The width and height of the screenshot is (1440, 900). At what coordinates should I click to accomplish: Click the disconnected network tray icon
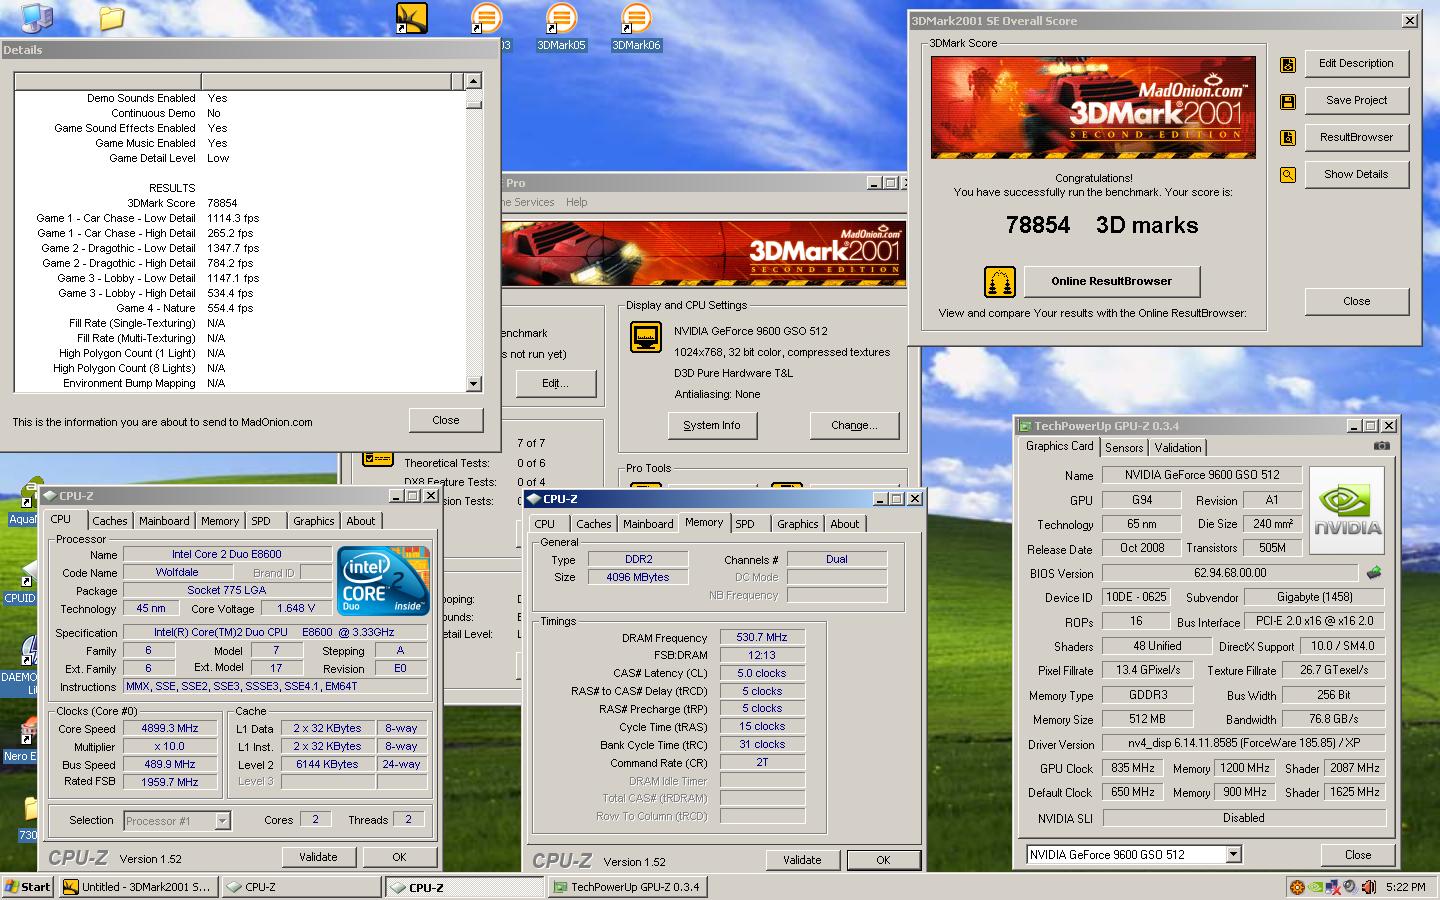tap(1333, 887)
